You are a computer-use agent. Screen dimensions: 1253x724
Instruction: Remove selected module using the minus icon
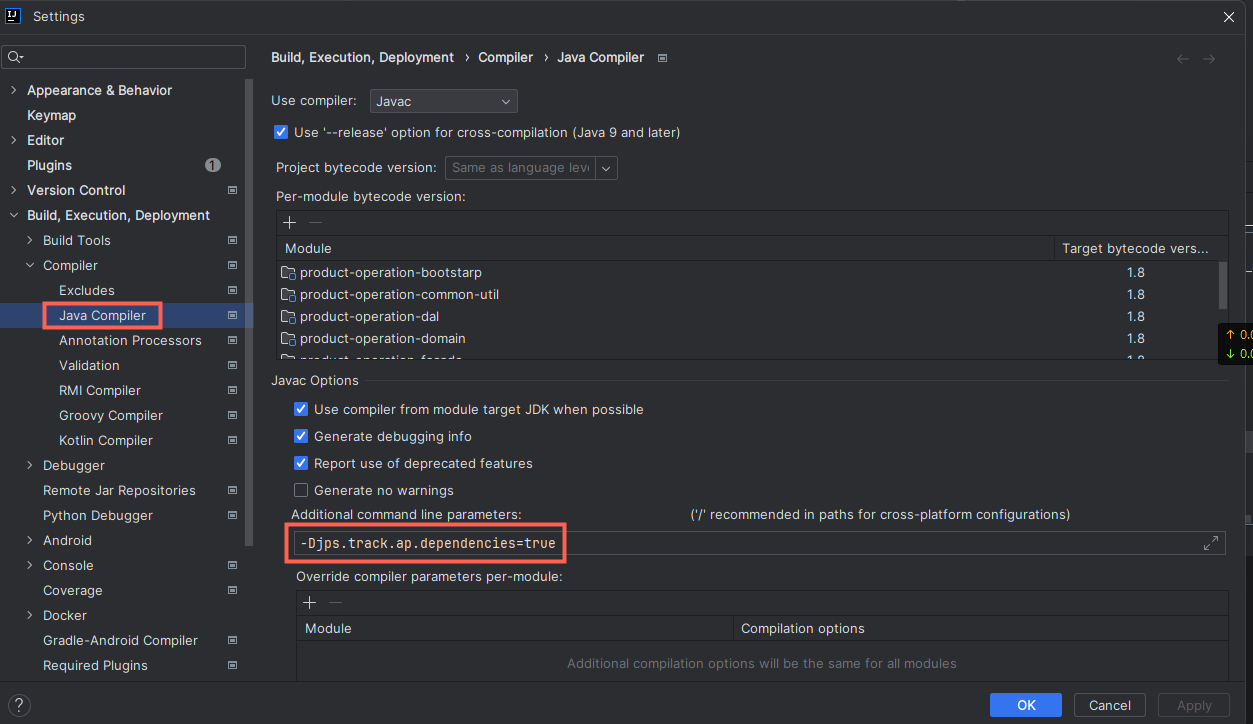tap(314, 222)
